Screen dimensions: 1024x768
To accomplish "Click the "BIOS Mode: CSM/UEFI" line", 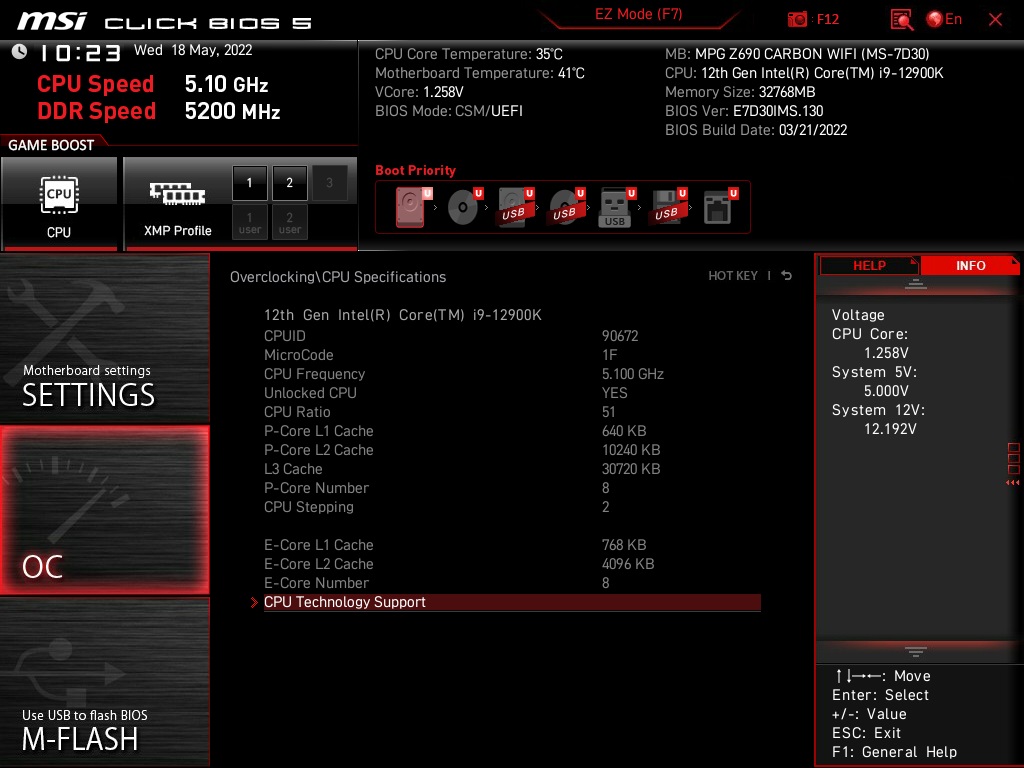I will [x=449, y=111].
